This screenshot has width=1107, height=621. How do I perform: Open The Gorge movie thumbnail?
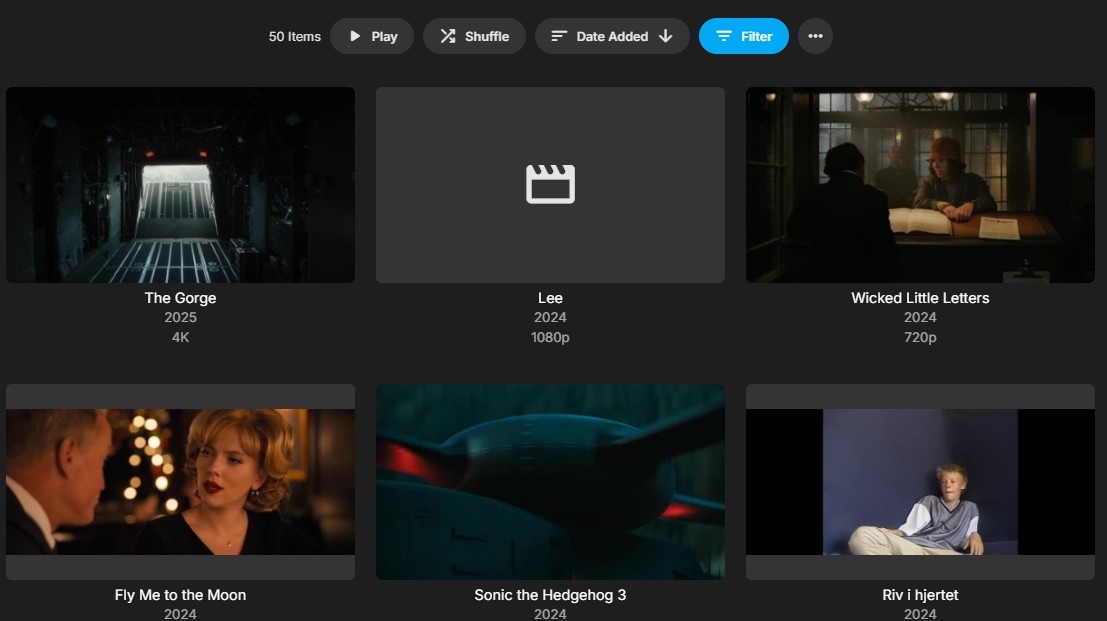(181, 185)
